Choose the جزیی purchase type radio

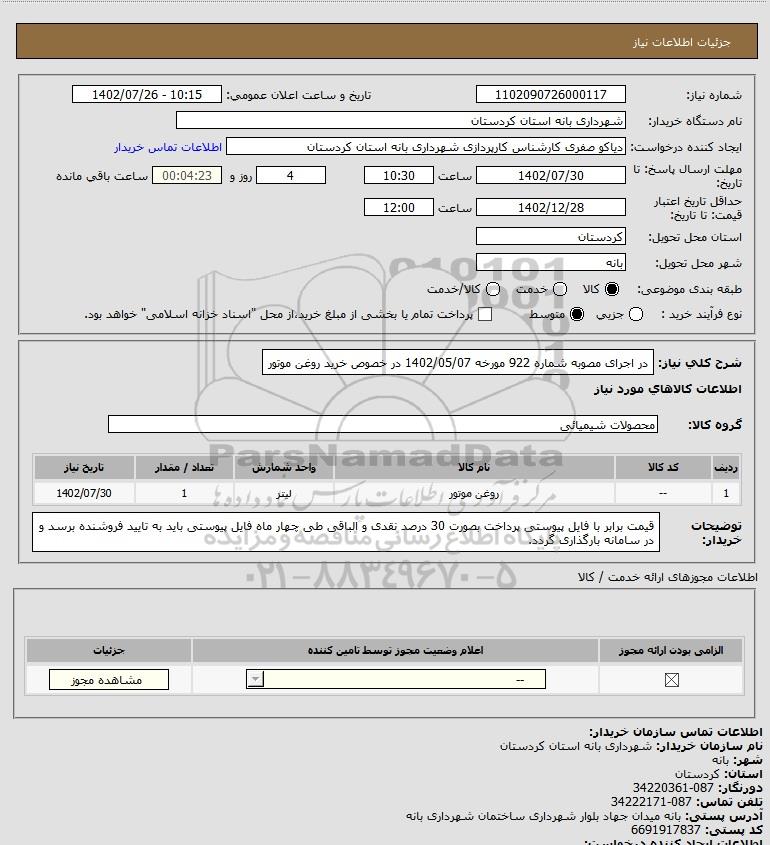pos(636,314)
